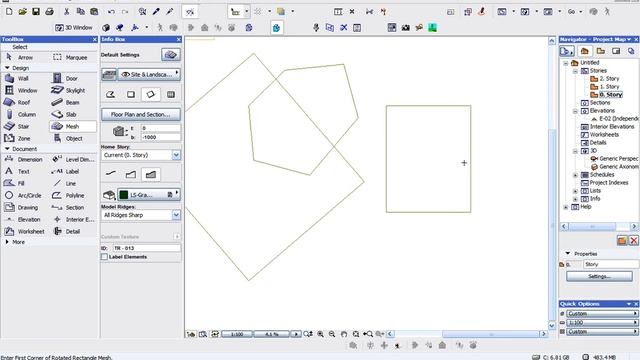Collapse the Stories tree node
The height and width of the screenshot is (360, 640).
(x=576, y=71)
